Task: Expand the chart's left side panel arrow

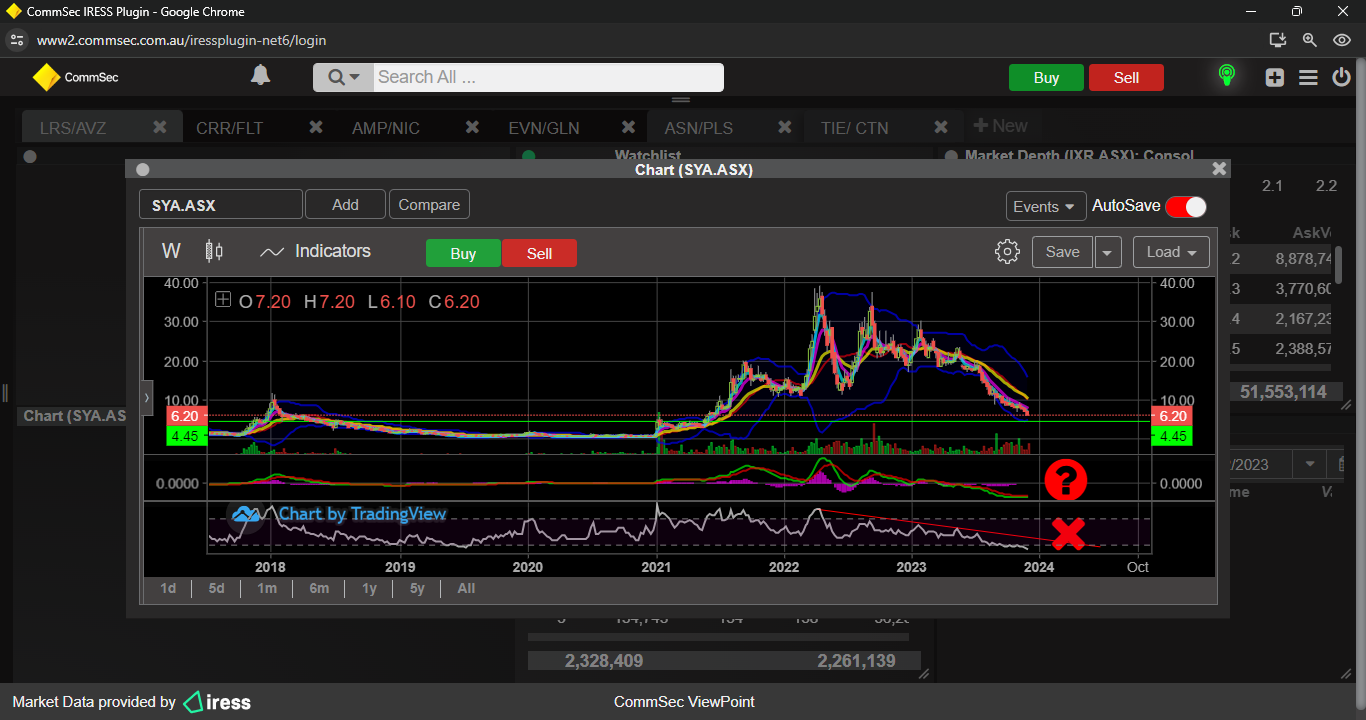Action: pyautogui.click(x=147, y=398)
